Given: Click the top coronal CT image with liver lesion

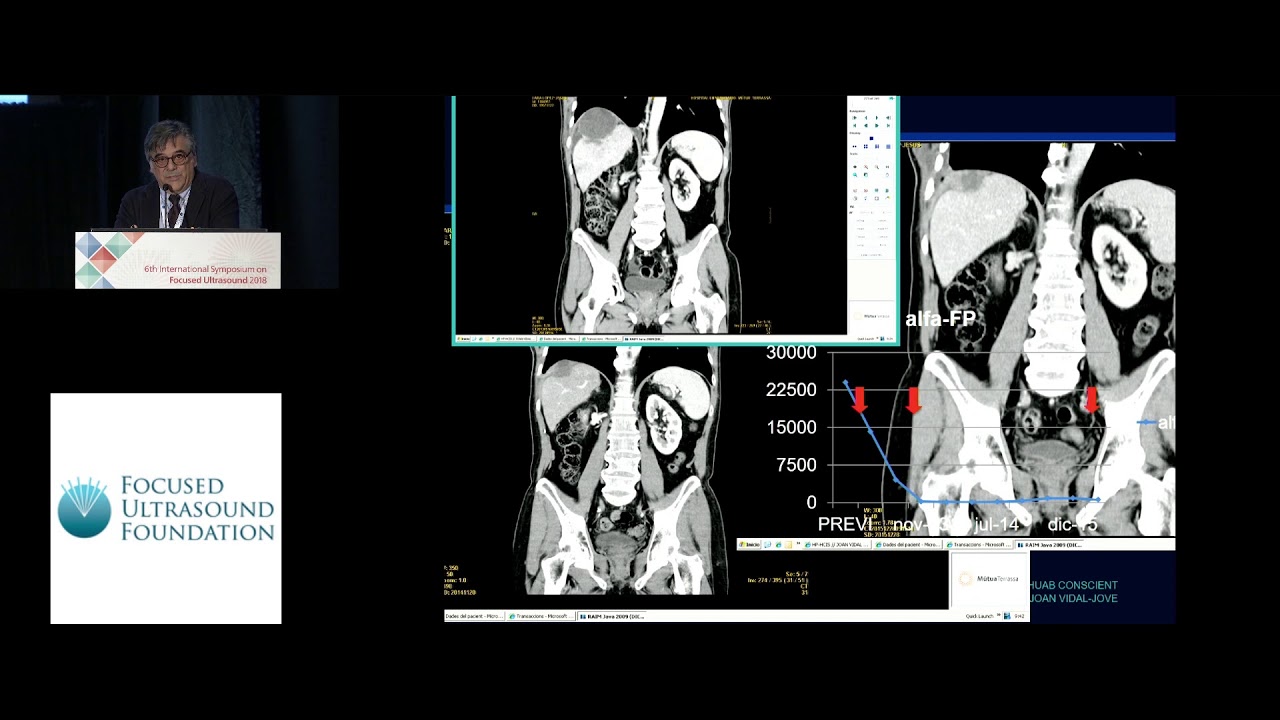Looking at the screenshot, I should point(650,215).
